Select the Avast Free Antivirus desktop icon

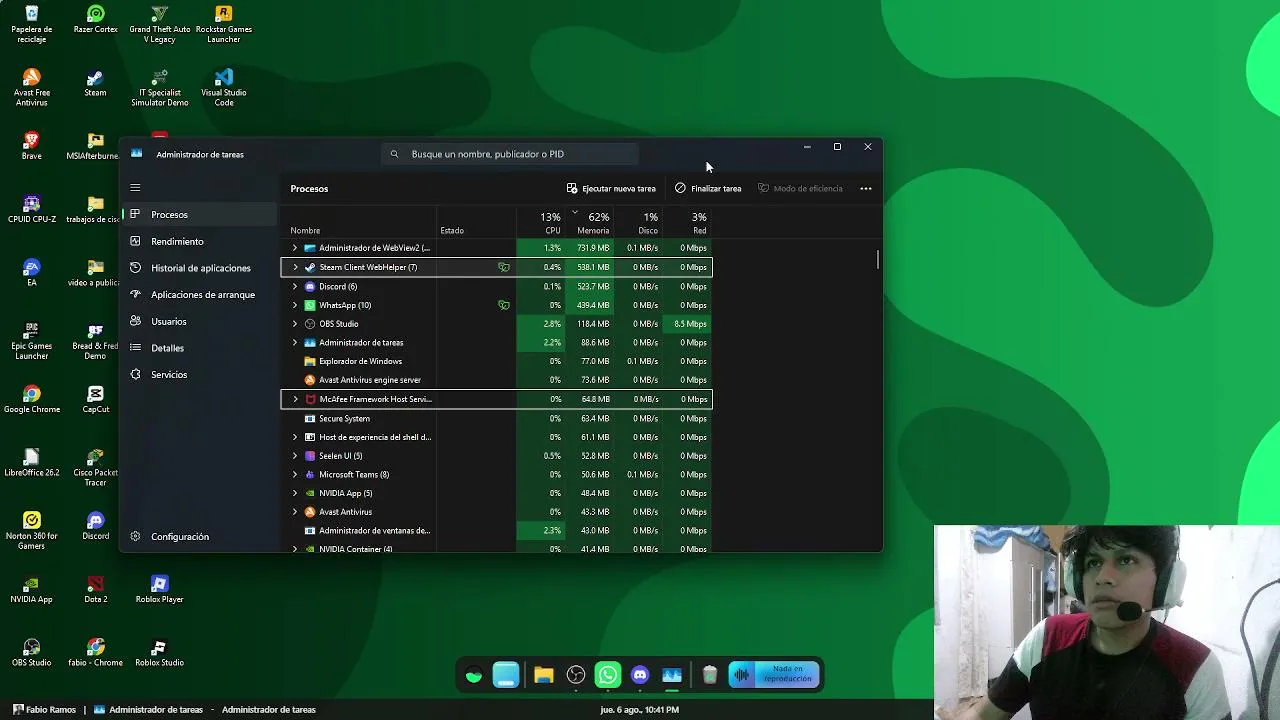[x=31, y=88]
